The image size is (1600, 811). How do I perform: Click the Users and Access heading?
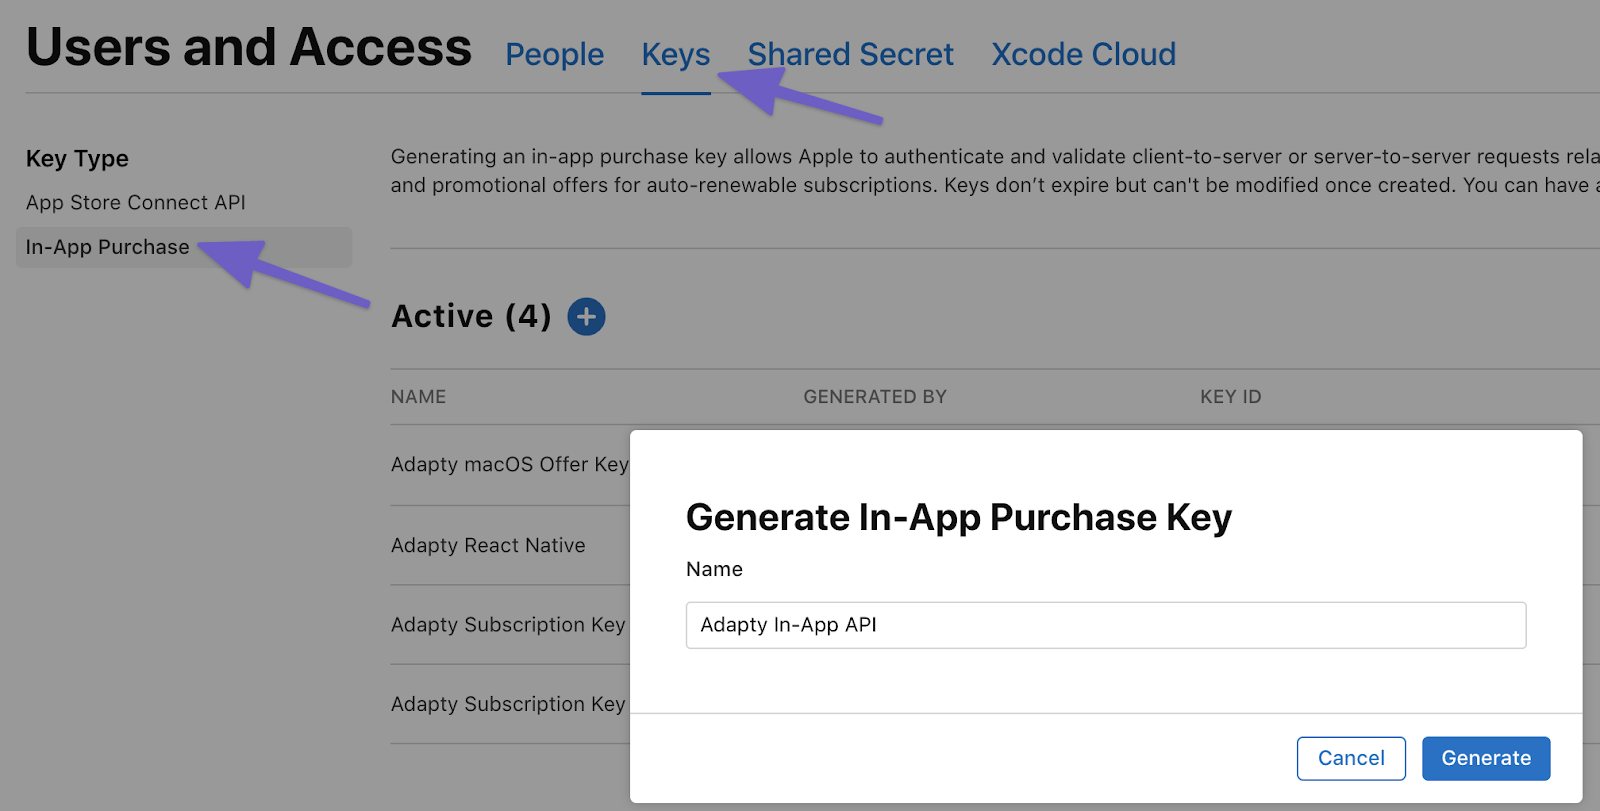[248, 48]
